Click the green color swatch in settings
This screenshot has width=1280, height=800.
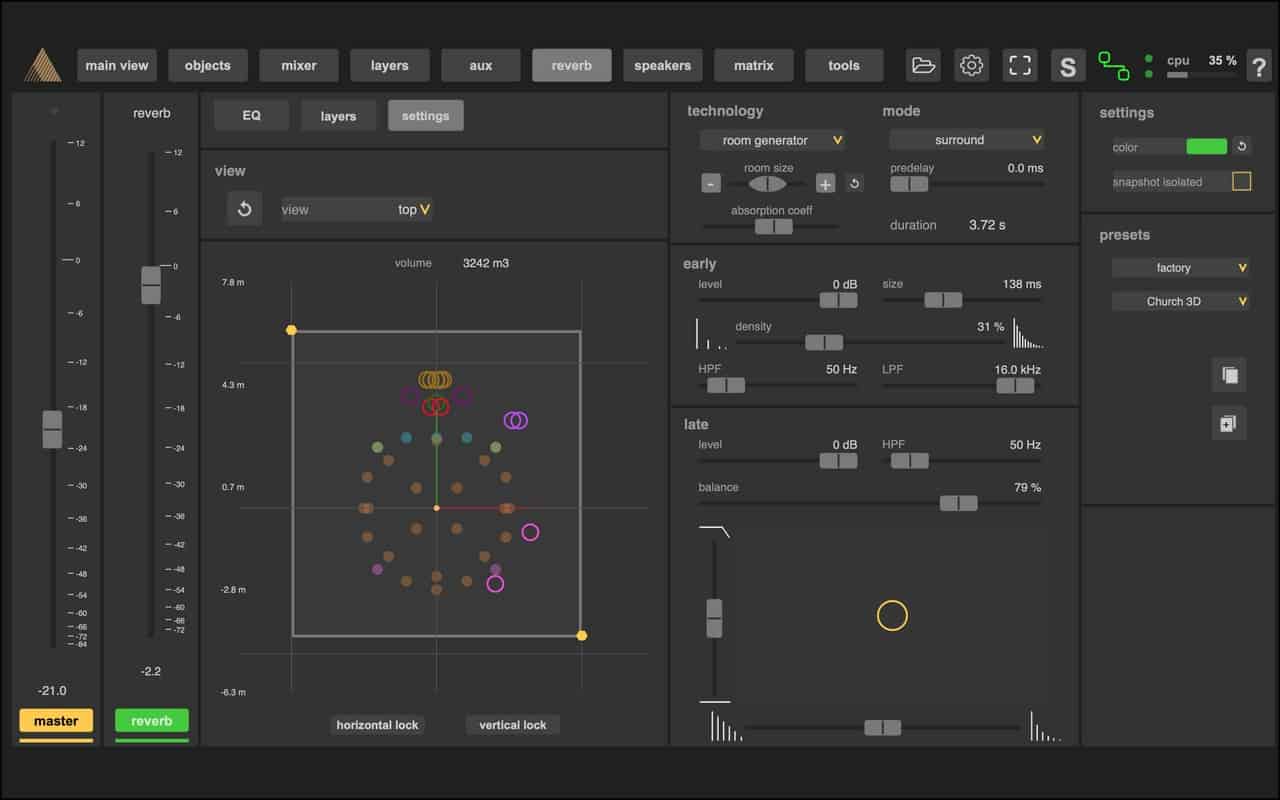coord(1206,147)
